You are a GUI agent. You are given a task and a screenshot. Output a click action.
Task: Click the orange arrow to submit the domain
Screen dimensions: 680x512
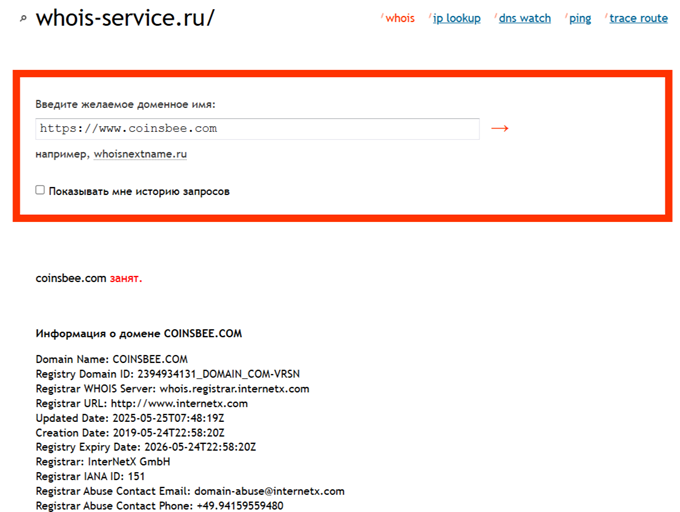[x=500, y=128]
